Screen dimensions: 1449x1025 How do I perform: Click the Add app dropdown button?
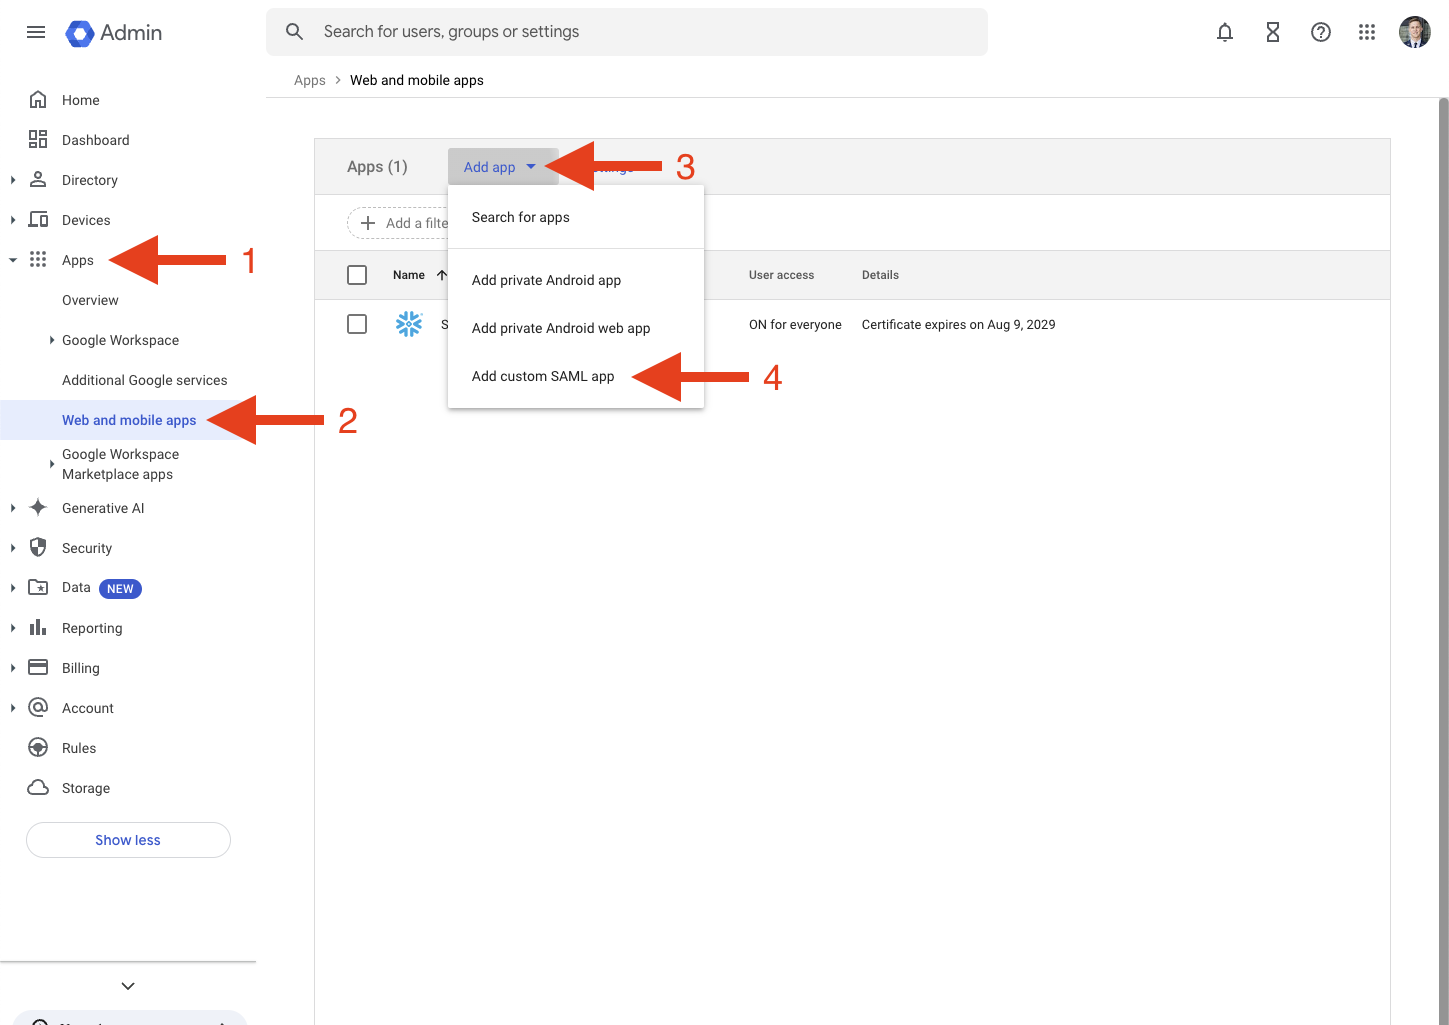pos(500,167)
